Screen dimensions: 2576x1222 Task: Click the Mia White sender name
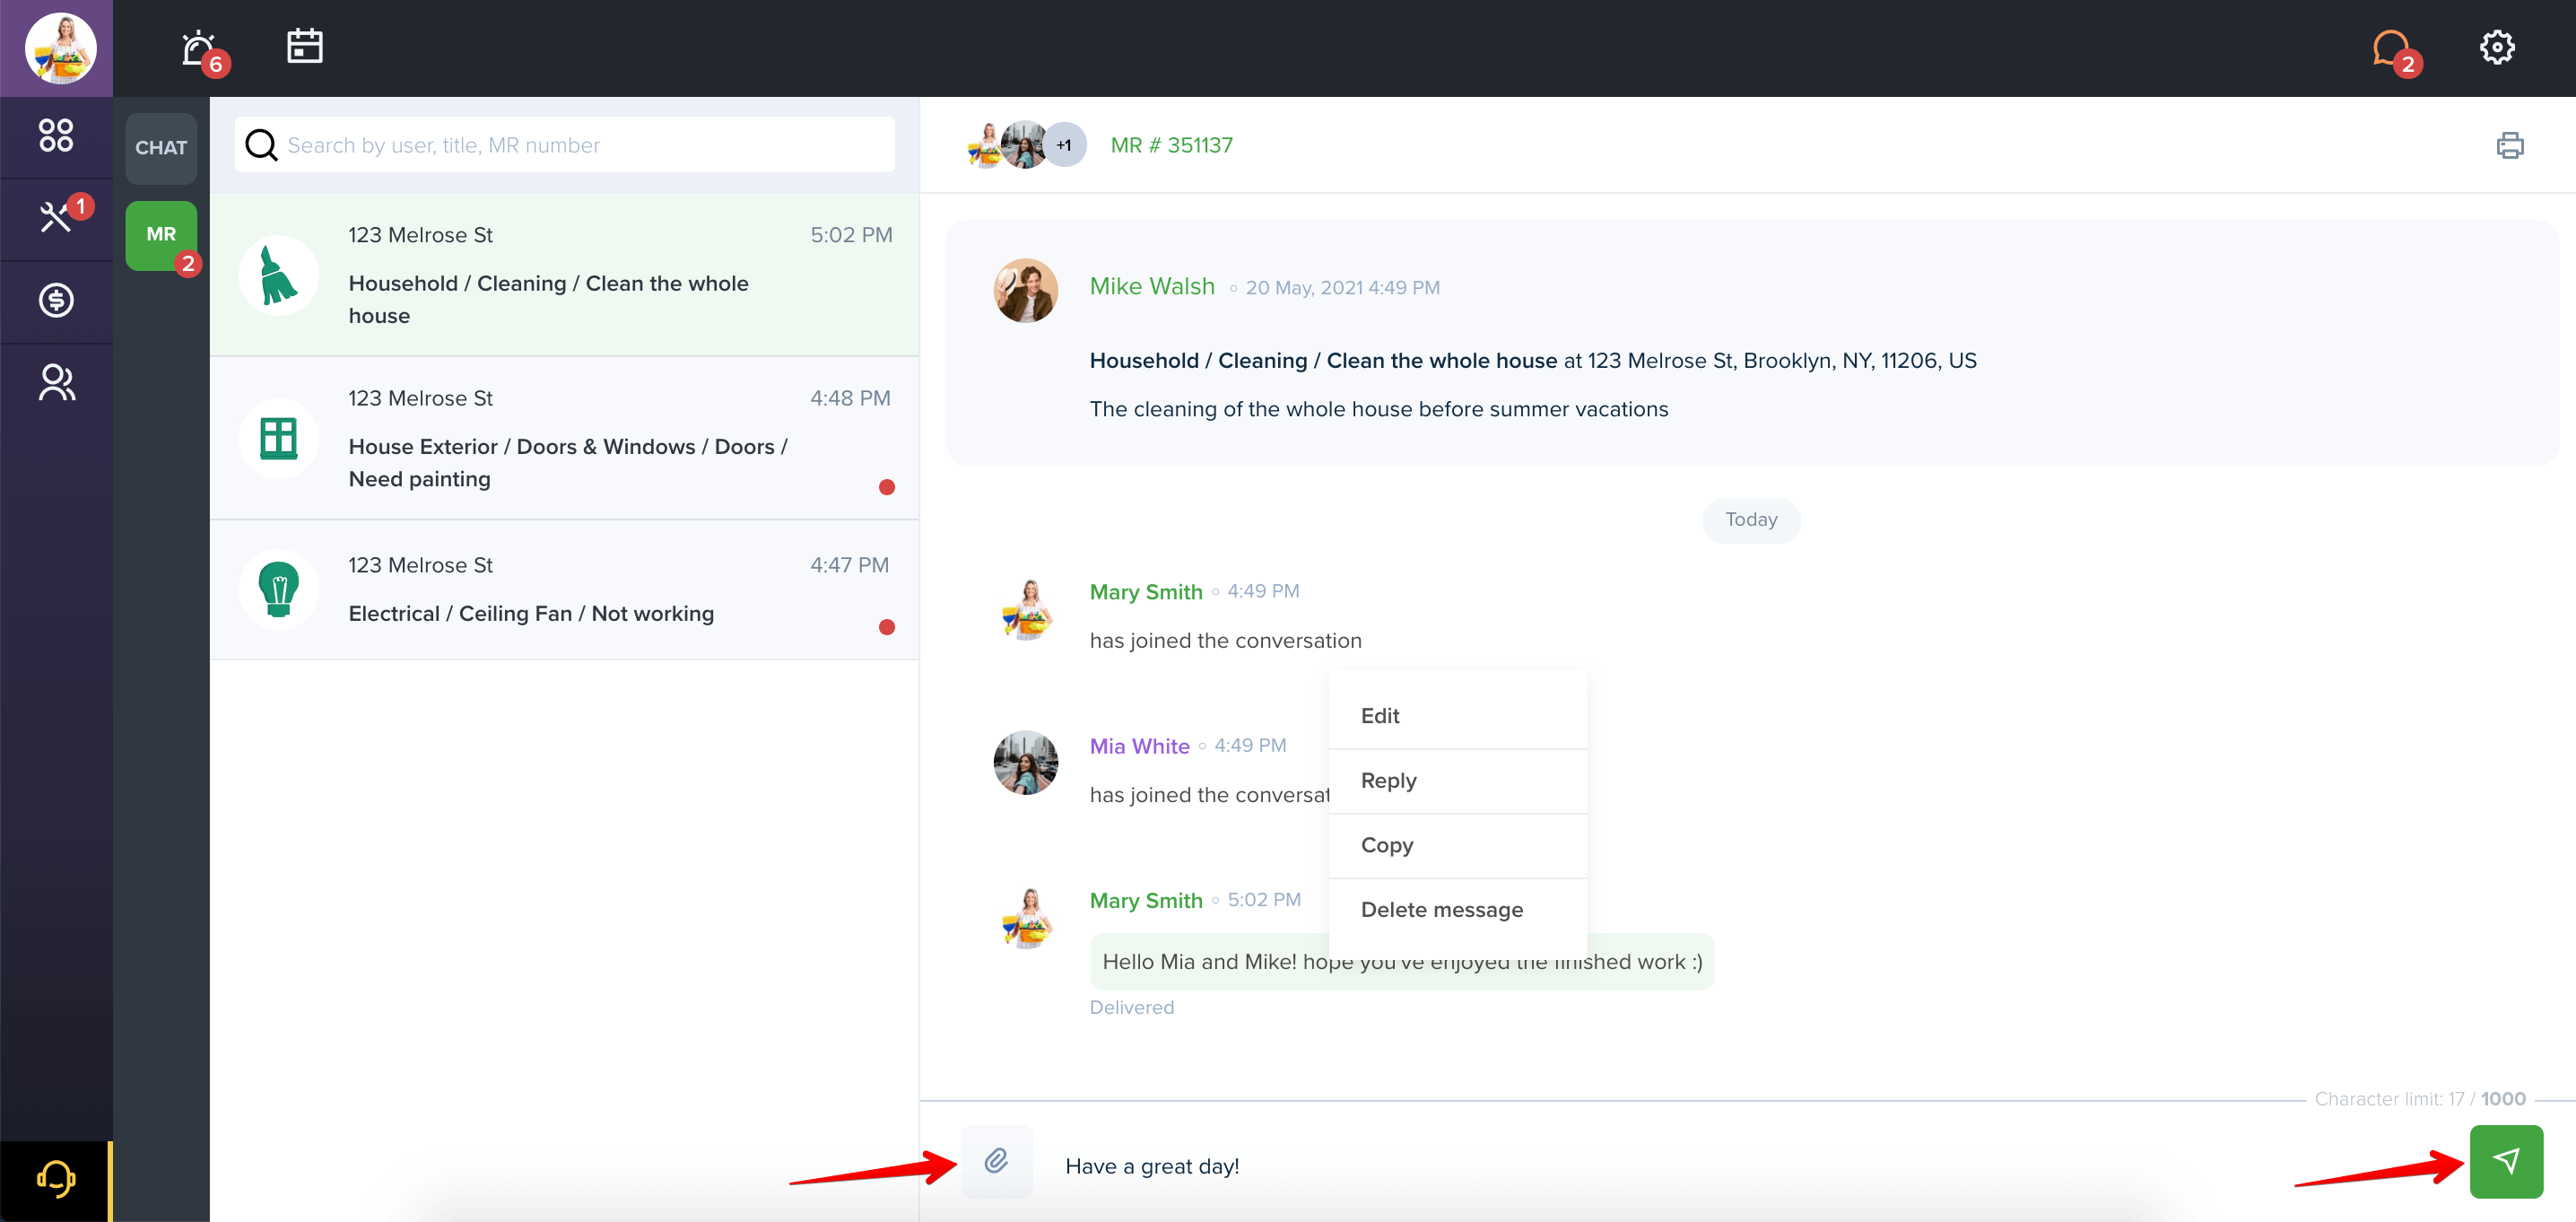click(1139, 746)
